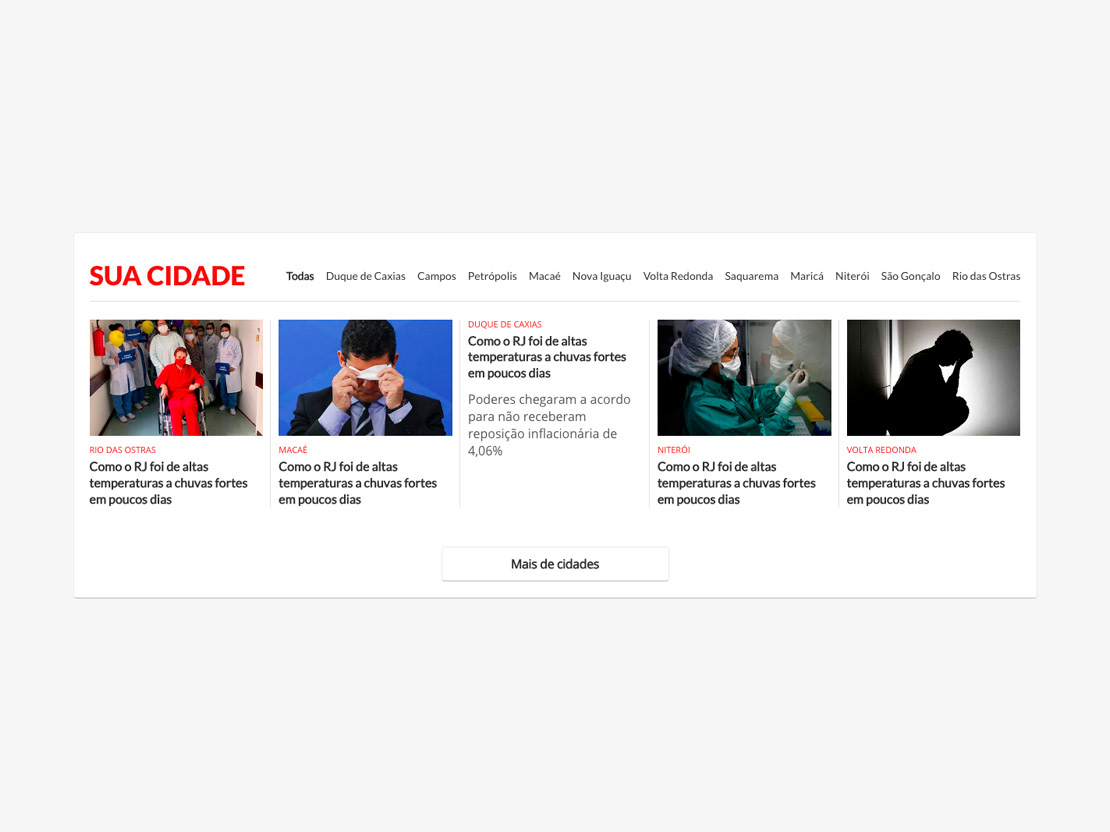Choose the São Gonçalo tab
Viewport: 1110px width, 832px height.
pyautogui.click(x=910, y=276)
